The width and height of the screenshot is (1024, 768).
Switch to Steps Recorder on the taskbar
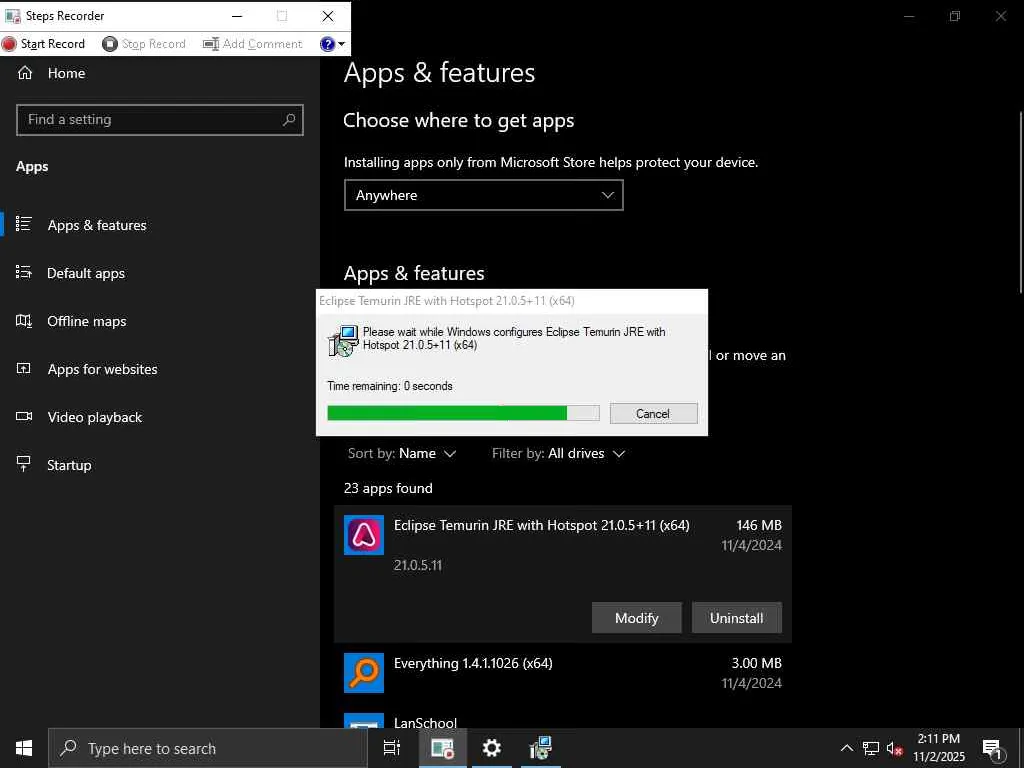pos(442,748)
